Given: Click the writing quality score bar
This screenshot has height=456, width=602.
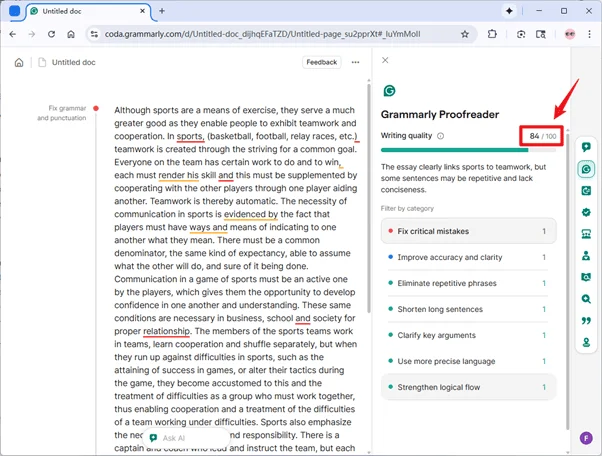Looking at the screenshot, I should point(468,150).
